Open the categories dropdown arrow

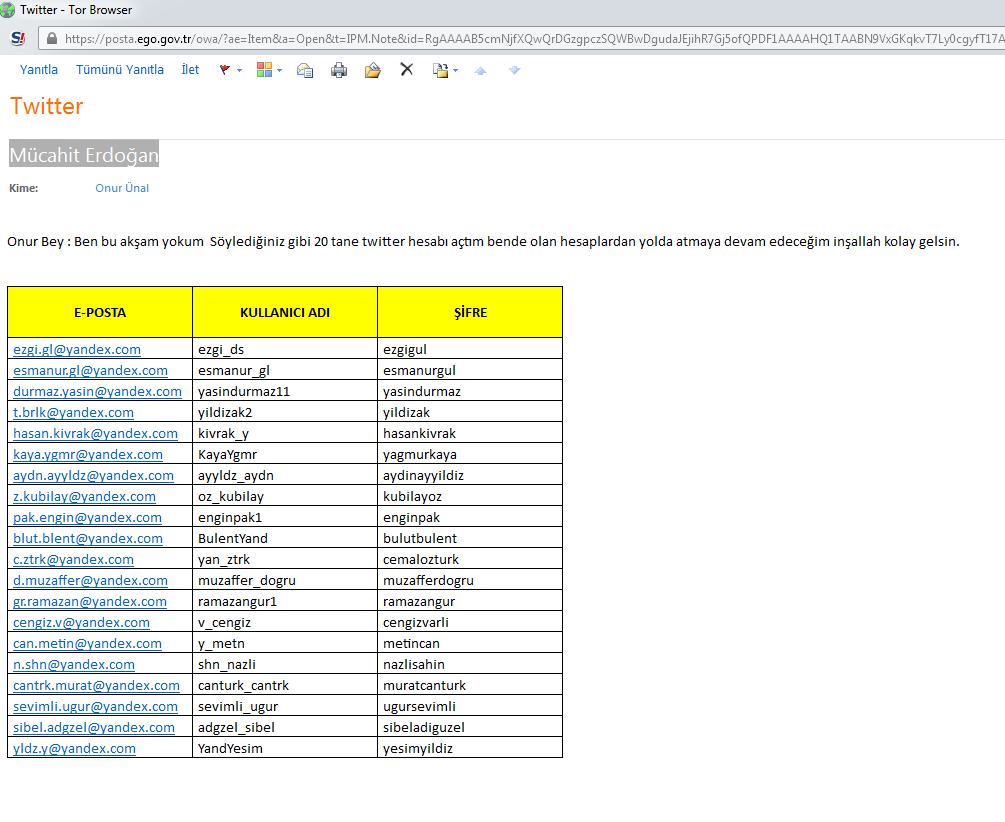click(280, 71)
